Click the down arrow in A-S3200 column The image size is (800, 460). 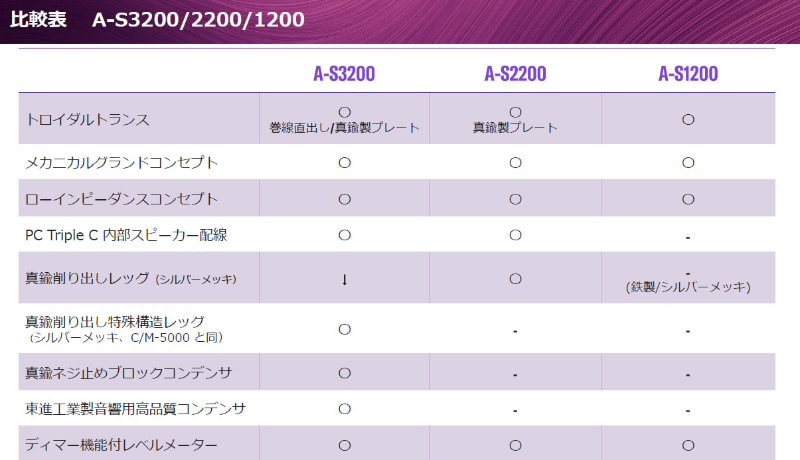(x=344, y=279)
